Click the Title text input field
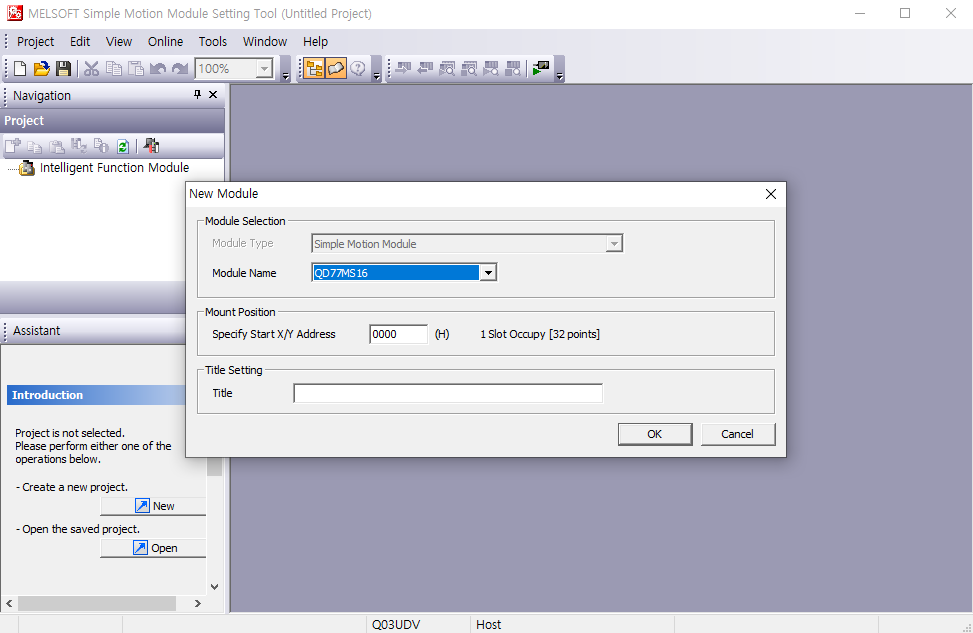This screenshot has height=633, width=973. [x=447, y=393]
